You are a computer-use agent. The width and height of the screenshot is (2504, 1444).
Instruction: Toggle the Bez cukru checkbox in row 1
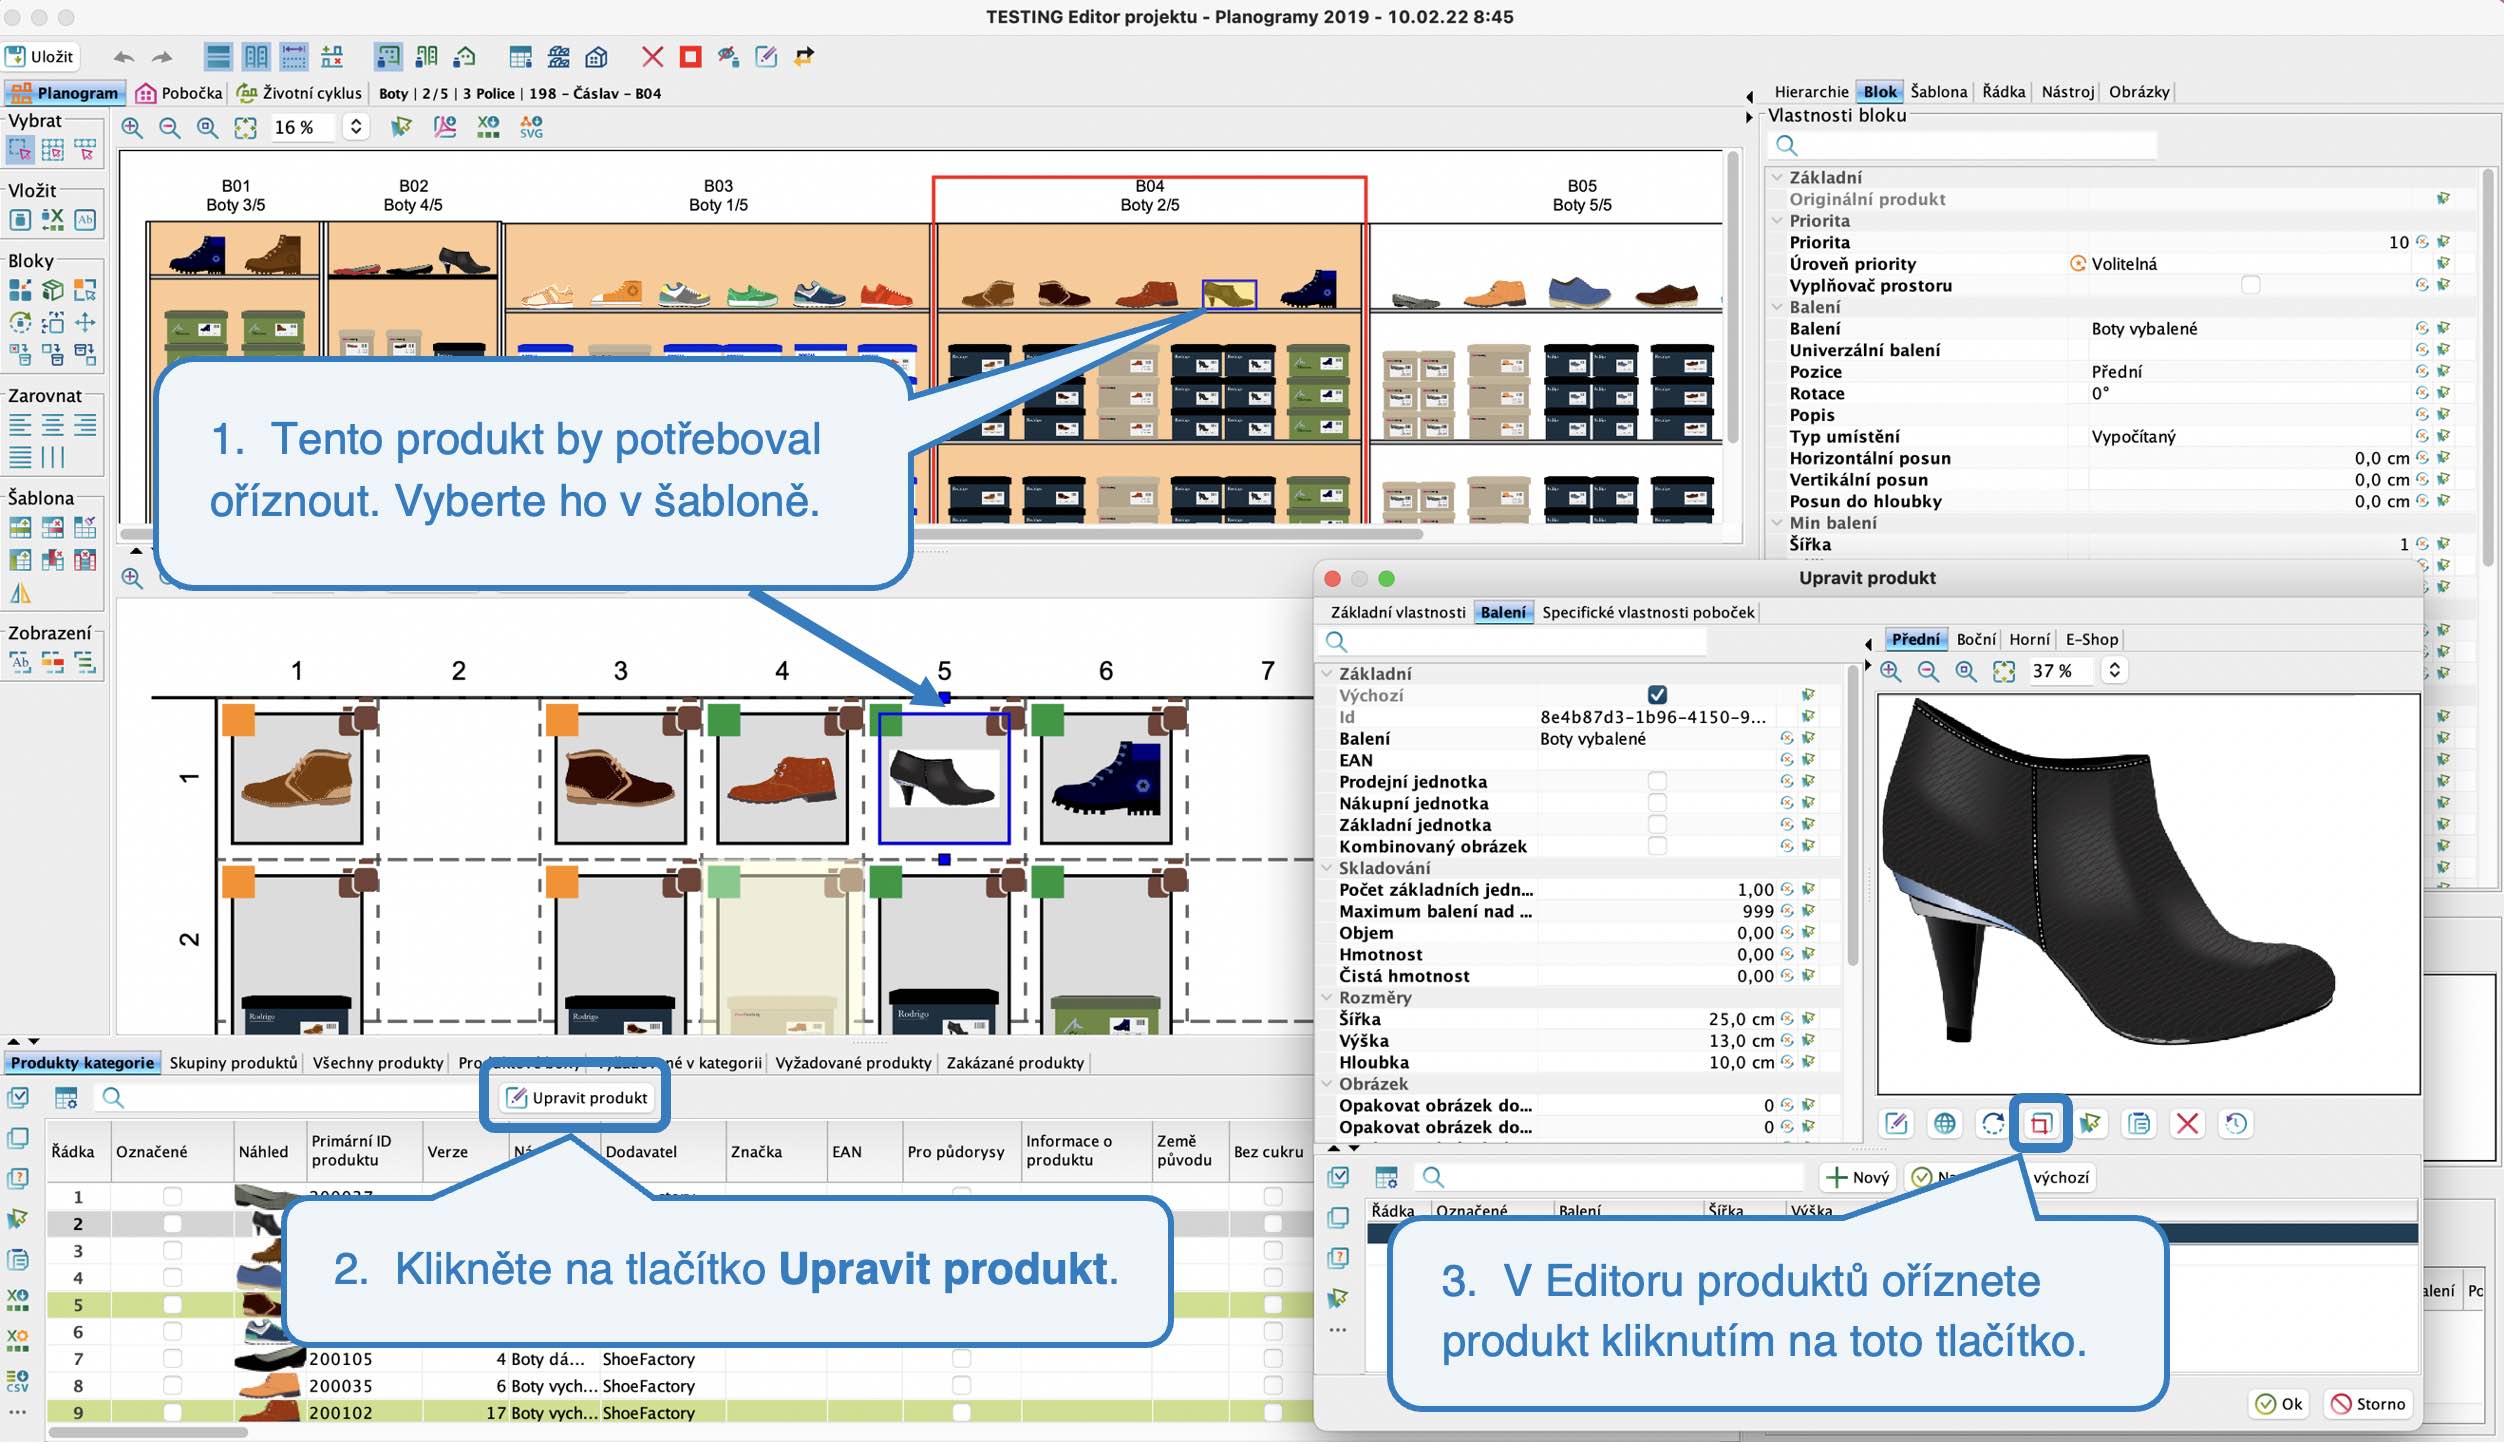pos(1272,1196)
